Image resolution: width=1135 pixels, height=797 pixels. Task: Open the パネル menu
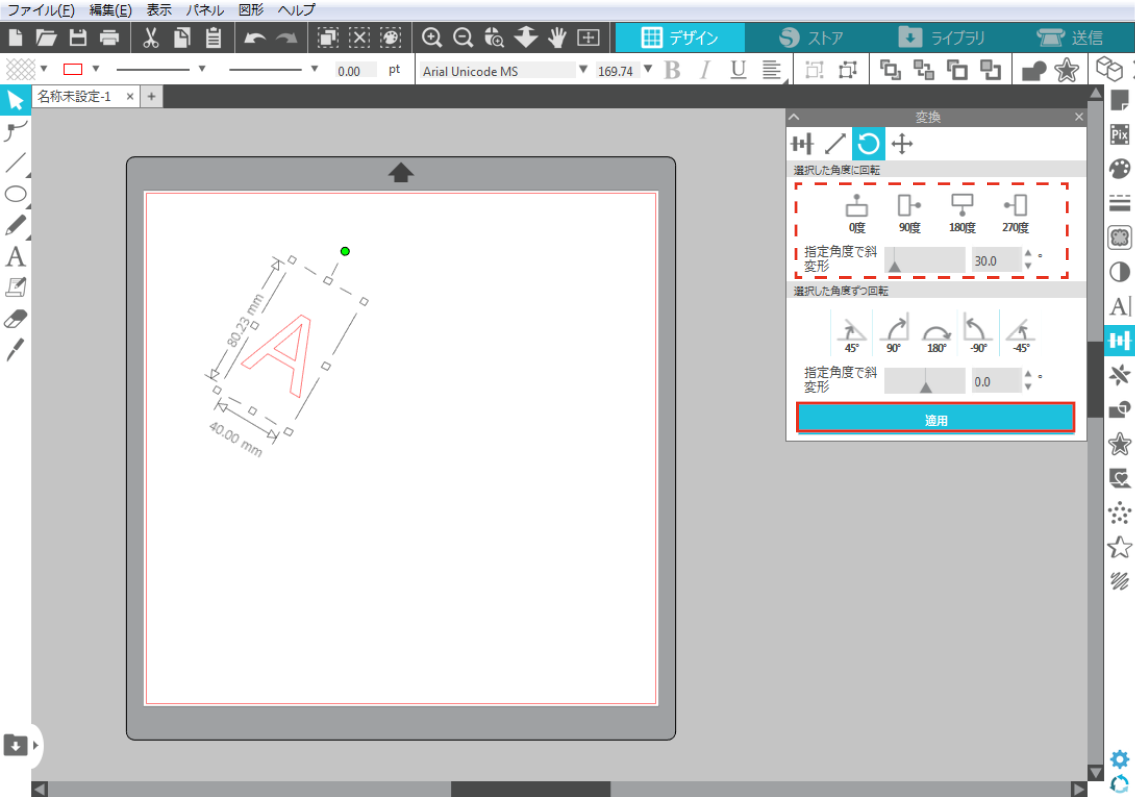(x=204, y=10)
